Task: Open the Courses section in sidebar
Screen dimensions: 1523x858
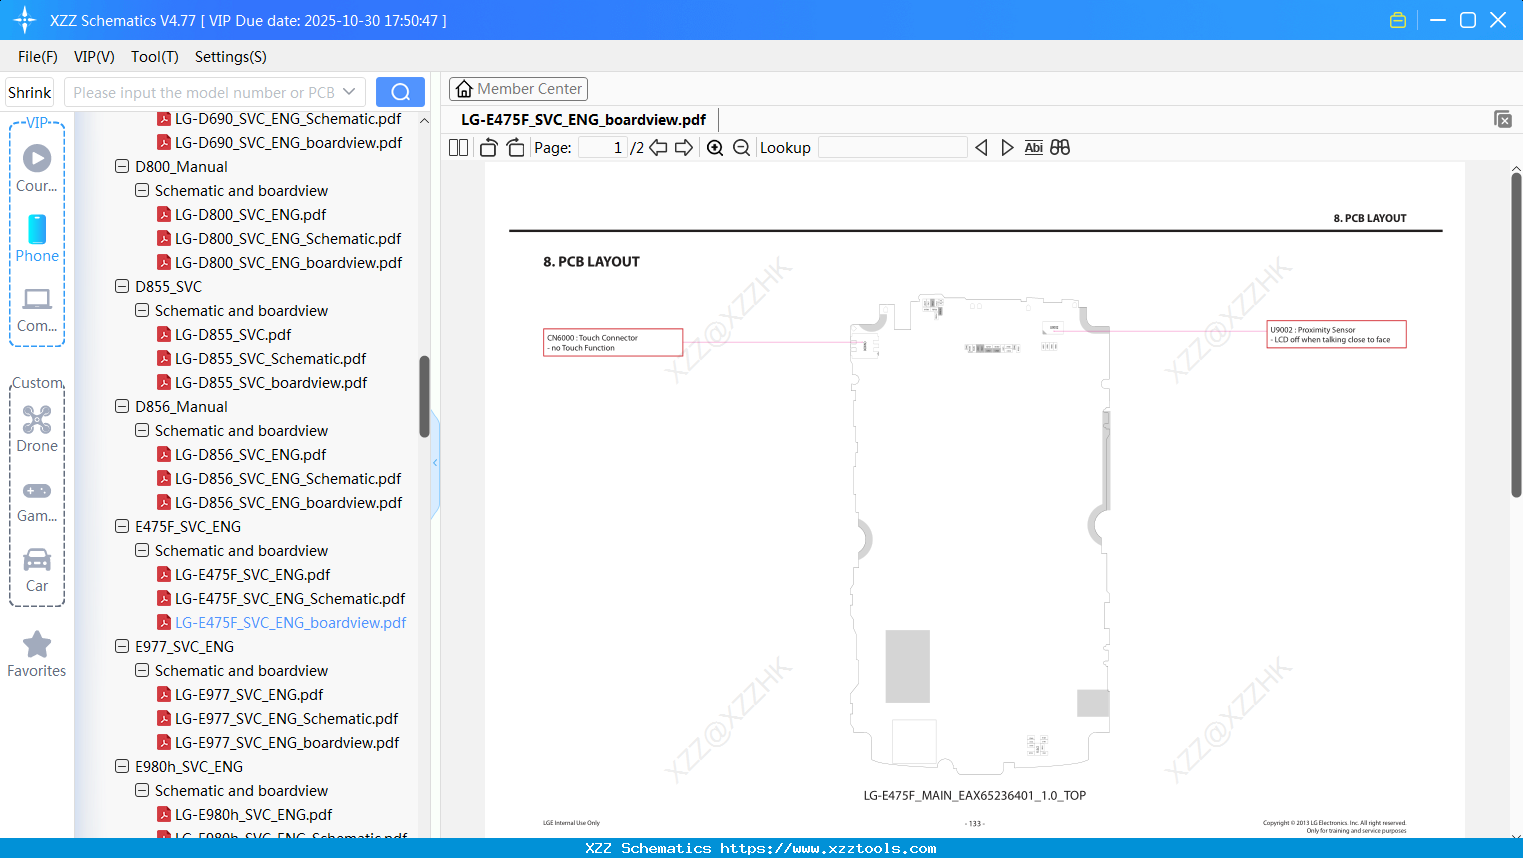Action: click(37, 169)
